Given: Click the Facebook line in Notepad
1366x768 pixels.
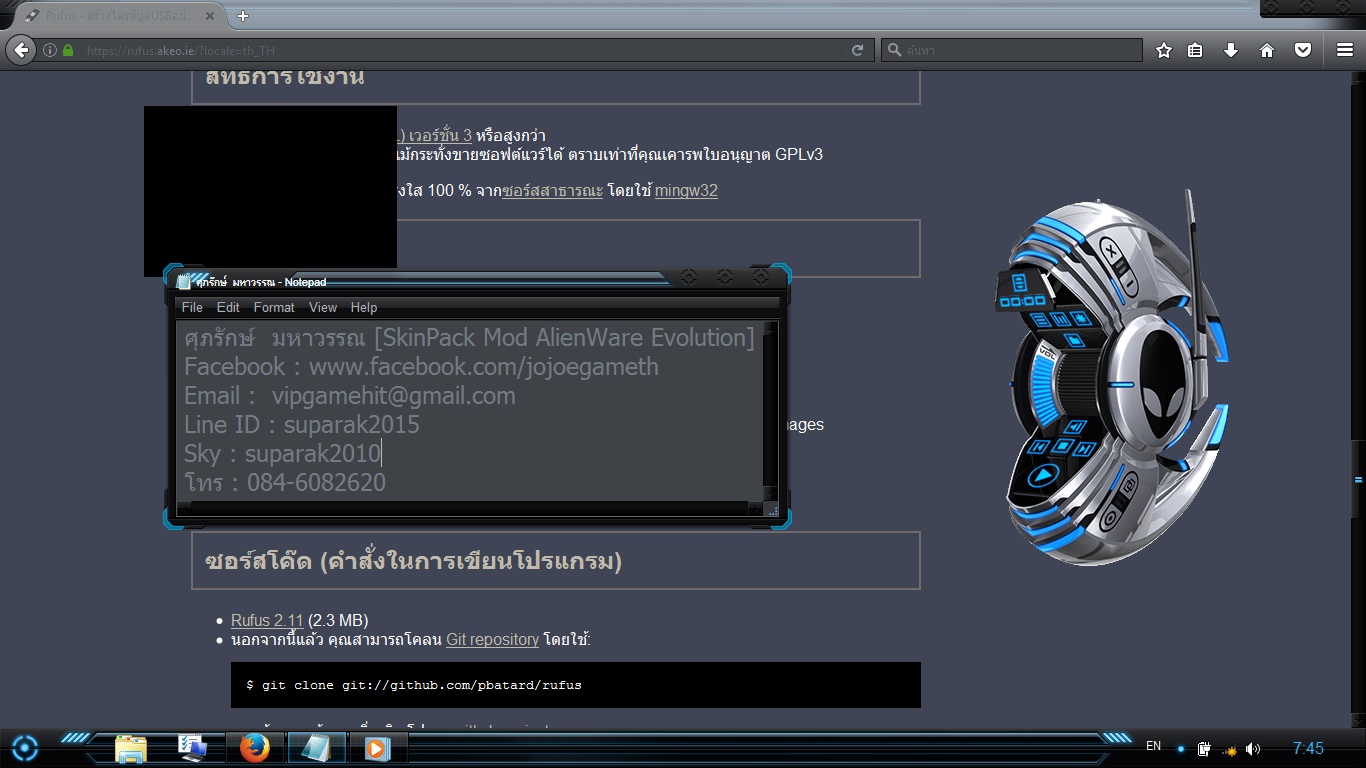Looking at the screenshot, I should coord(421,367).
